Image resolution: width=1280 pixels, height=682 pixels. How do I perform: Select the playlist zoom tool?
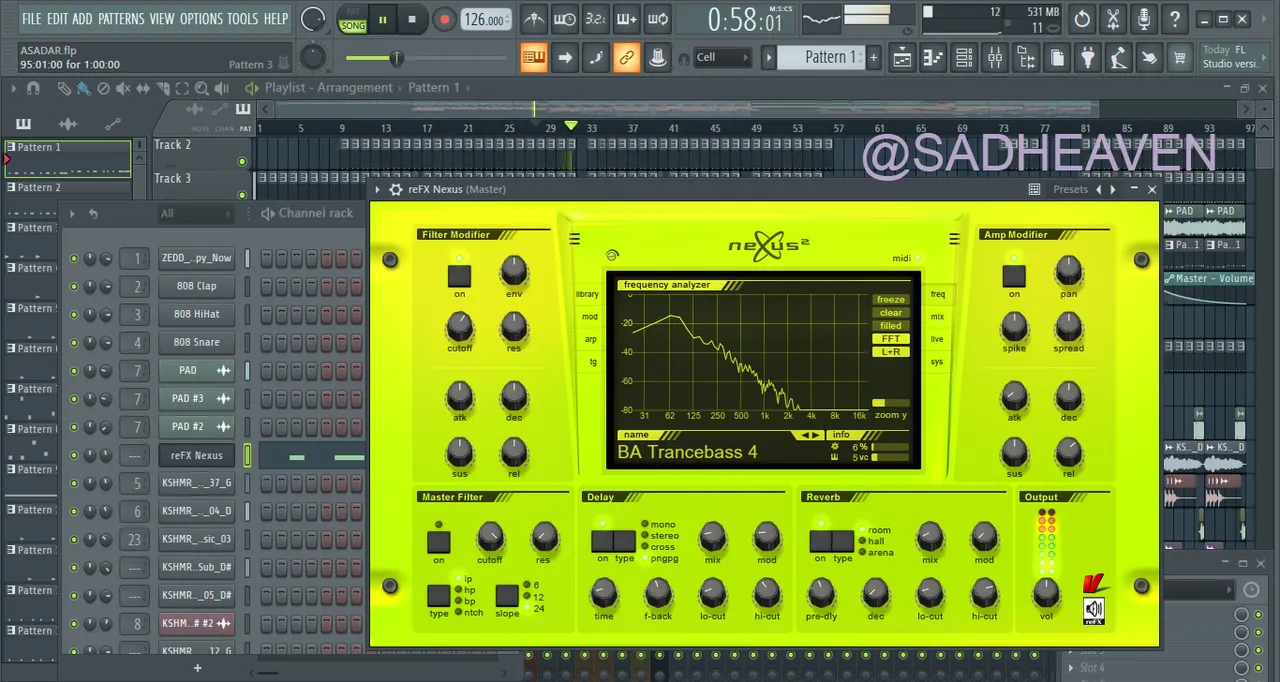[x=202, y=88]
